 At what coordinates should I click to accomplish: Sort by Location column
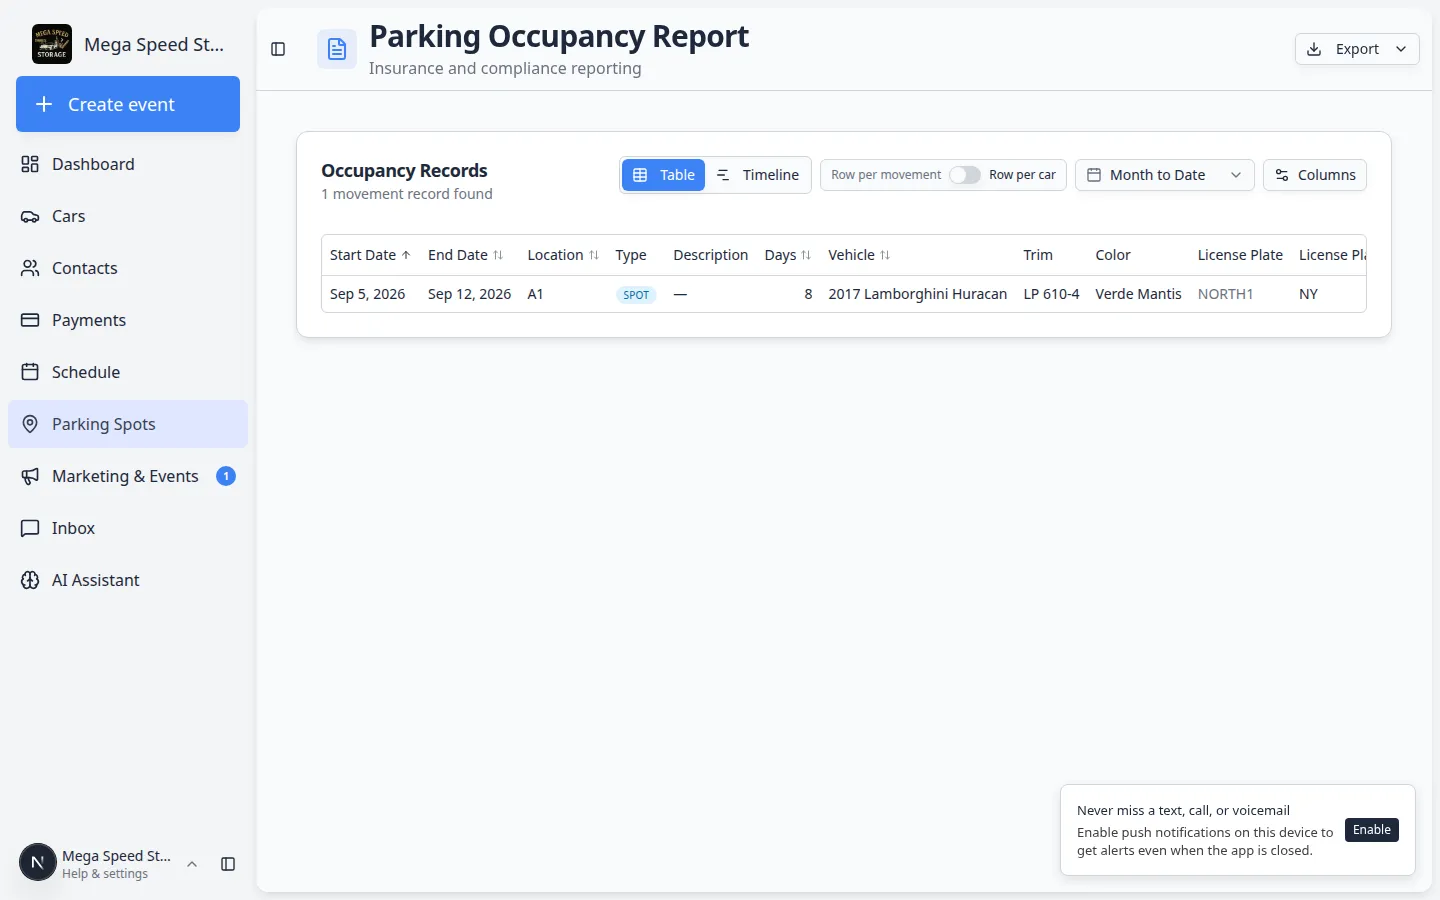pyautogui.click(x=563, y=255)
